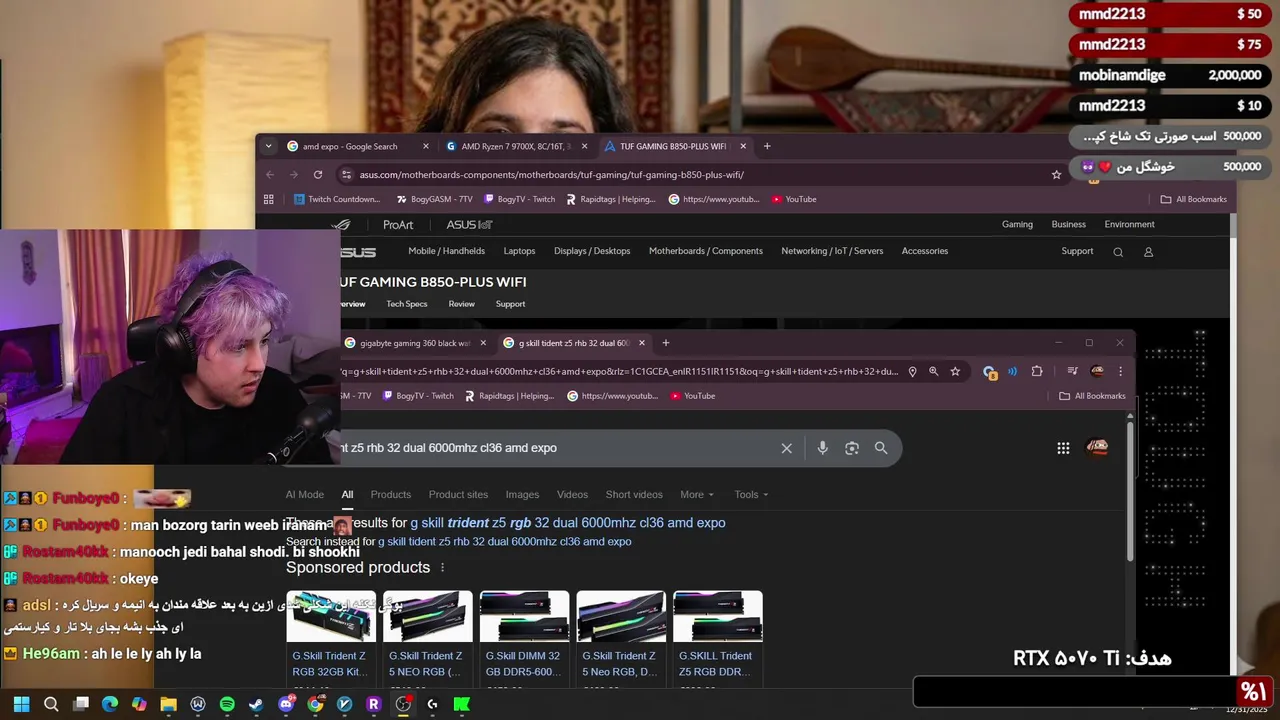
Task: Click Chrome profile avatar in front toolbar
Action: pyautogui.click(x=1097, y=371)
